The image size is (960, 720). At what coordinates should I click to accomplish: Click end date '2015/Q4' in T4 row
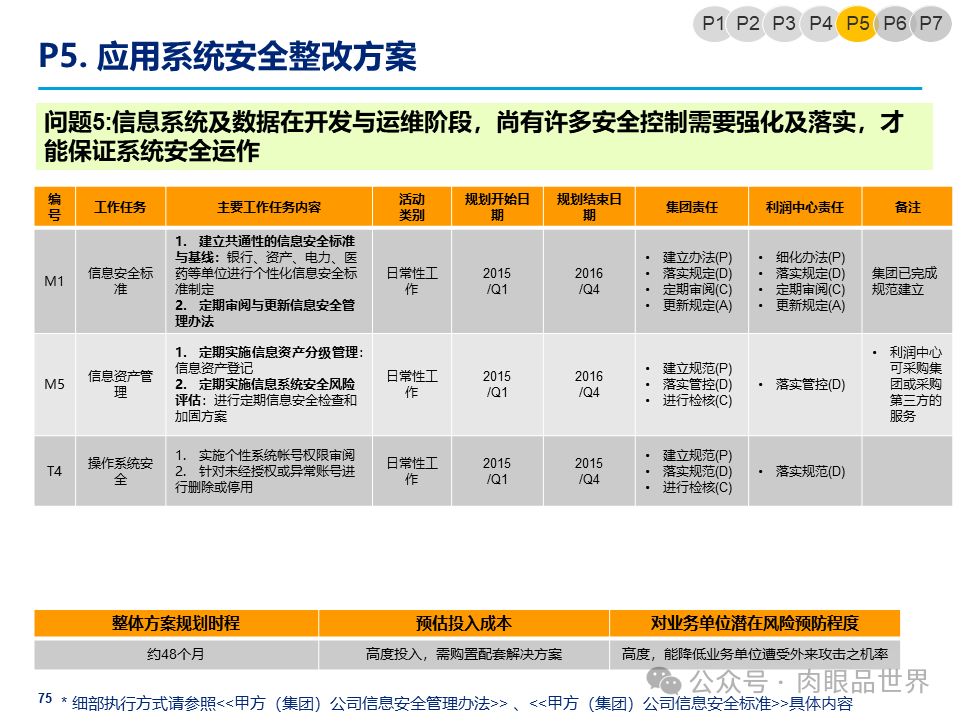[589, 471]
